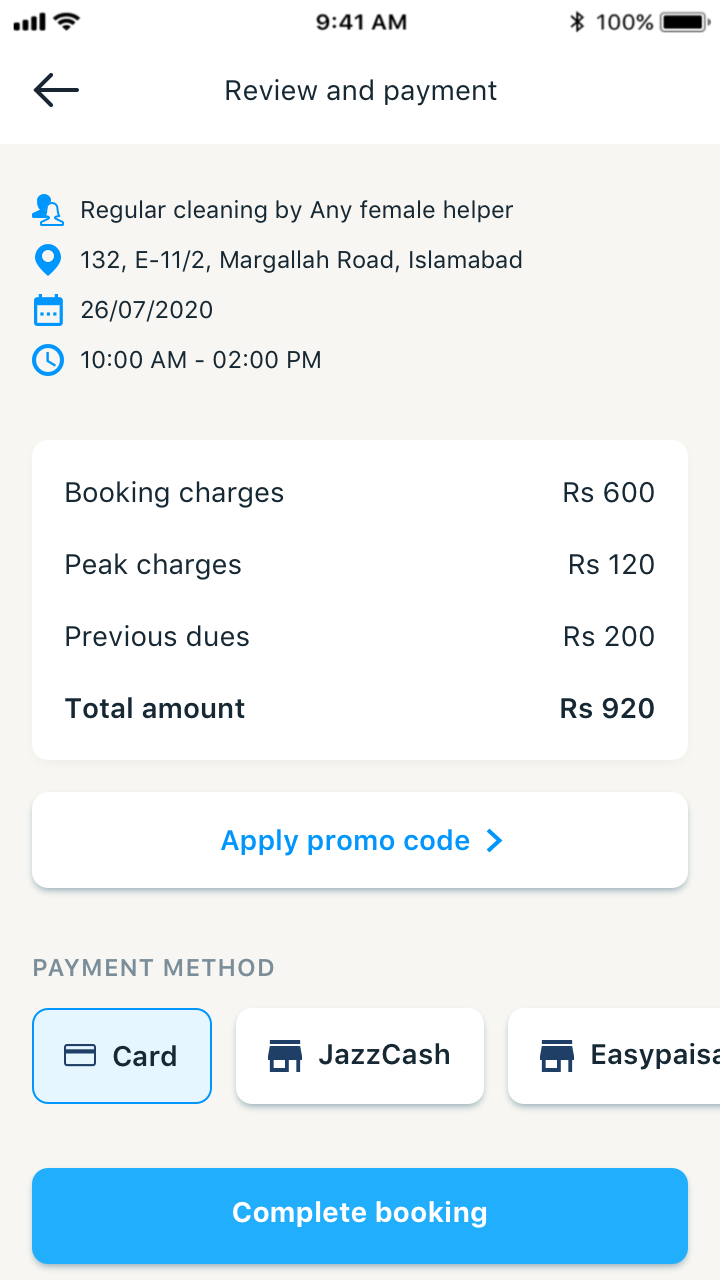Click the location pin icon
This screenshot has width=720, height=1280.
pos(48,260)
